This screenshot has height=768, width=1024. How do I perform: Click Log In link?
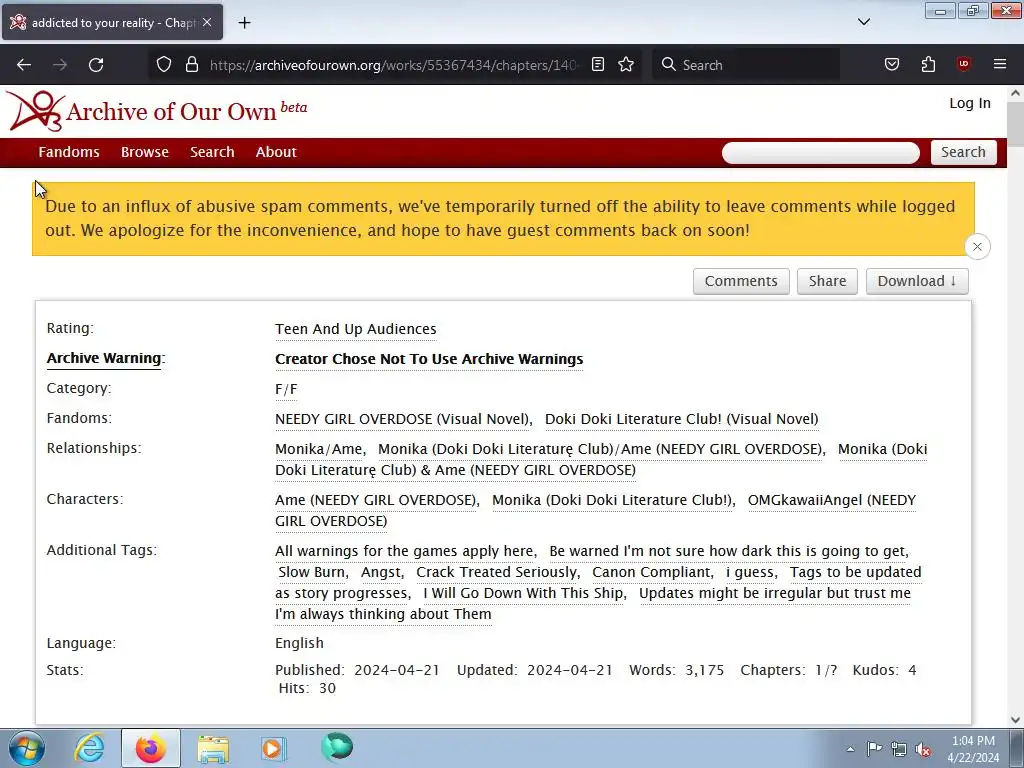pyautogui.click(x=970, y=103)
